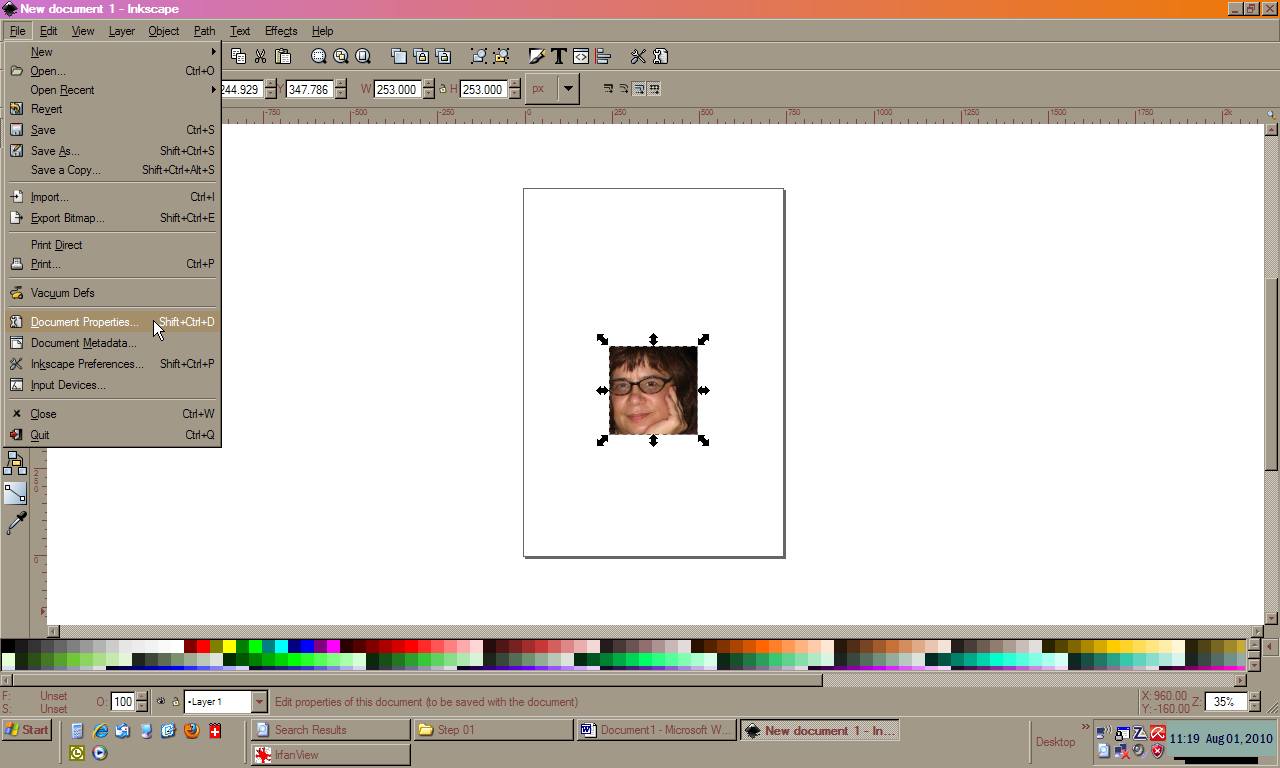Click the Copy icon in the command toolbar

tap(238, 56)
